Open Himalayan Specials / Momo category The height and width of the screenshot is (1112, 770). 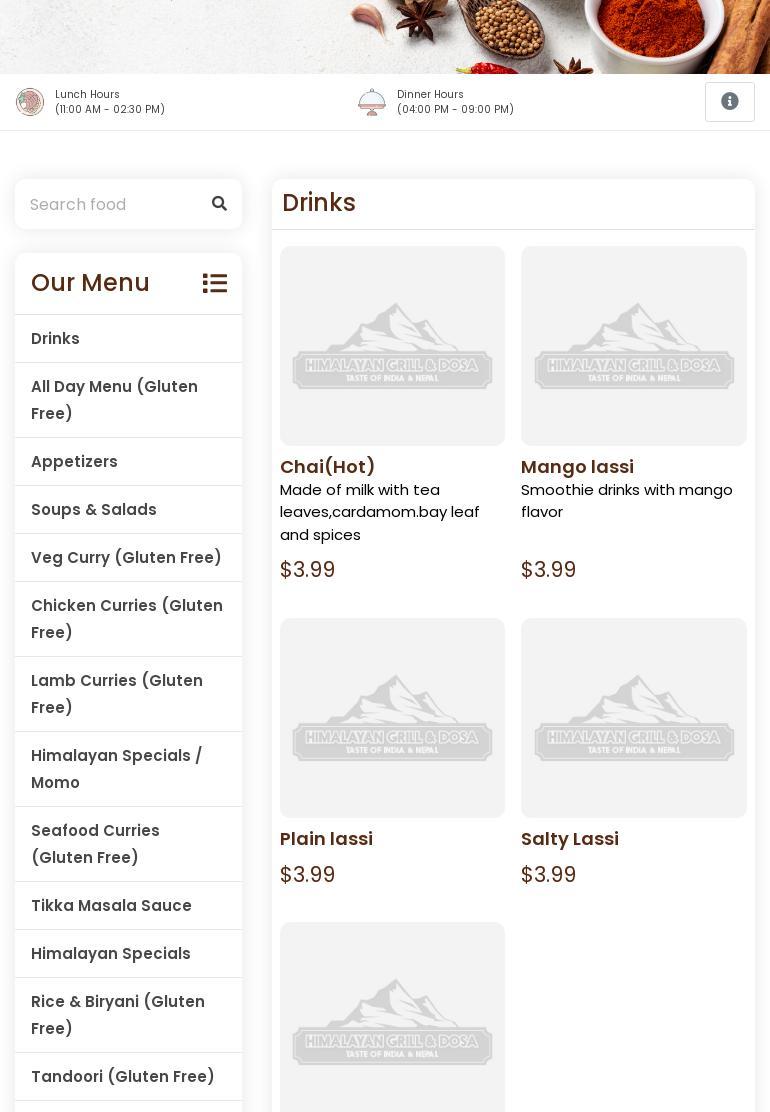128,769
